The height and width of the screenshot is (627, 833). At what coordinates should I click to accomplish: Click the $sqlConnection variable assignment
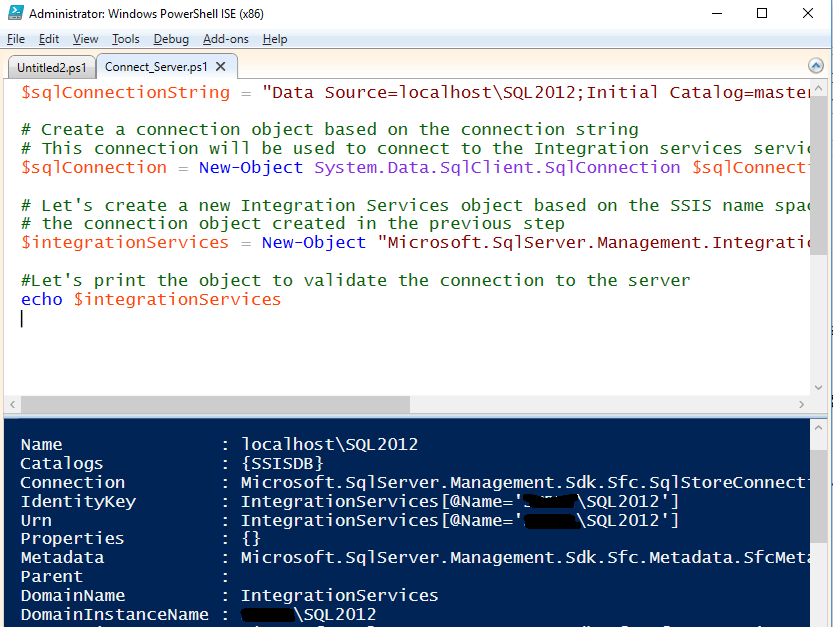pyautogui.click(x=94, y=167)
